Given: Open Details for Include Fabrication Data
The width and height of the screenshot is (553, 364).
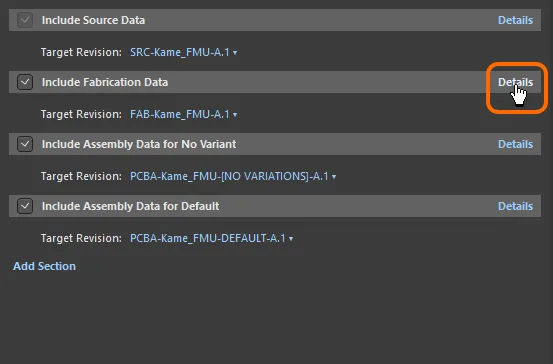Looking at the screenshot, I should pos(515,82).
